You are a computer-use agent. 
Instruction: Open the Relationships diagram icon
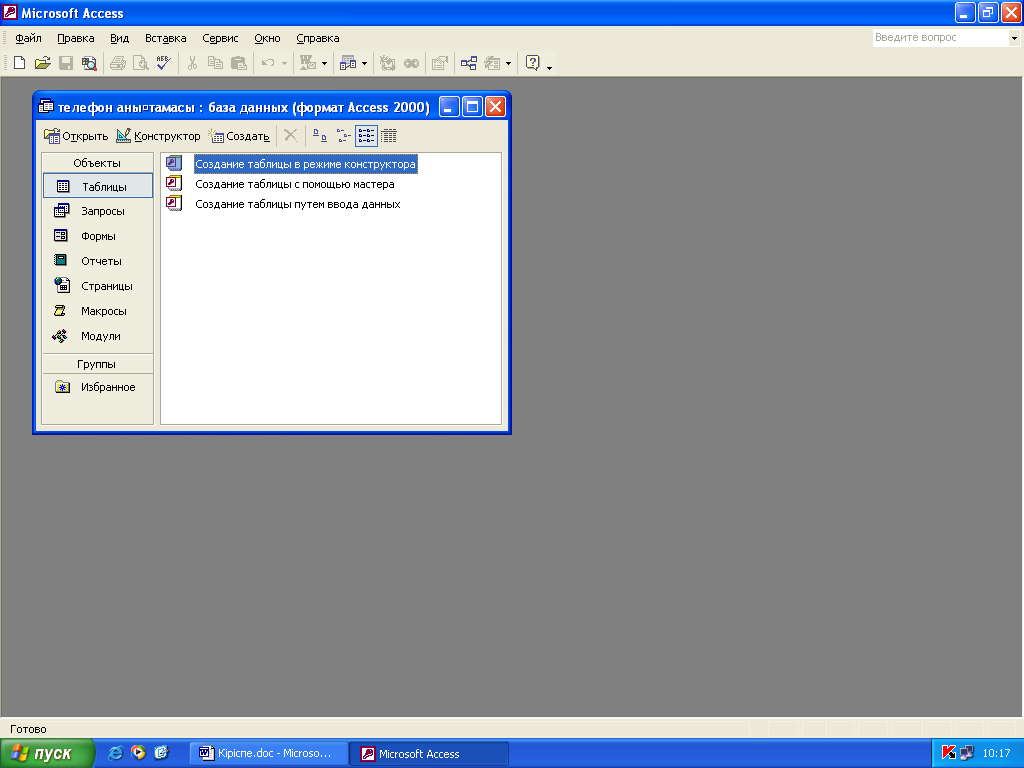469,63
